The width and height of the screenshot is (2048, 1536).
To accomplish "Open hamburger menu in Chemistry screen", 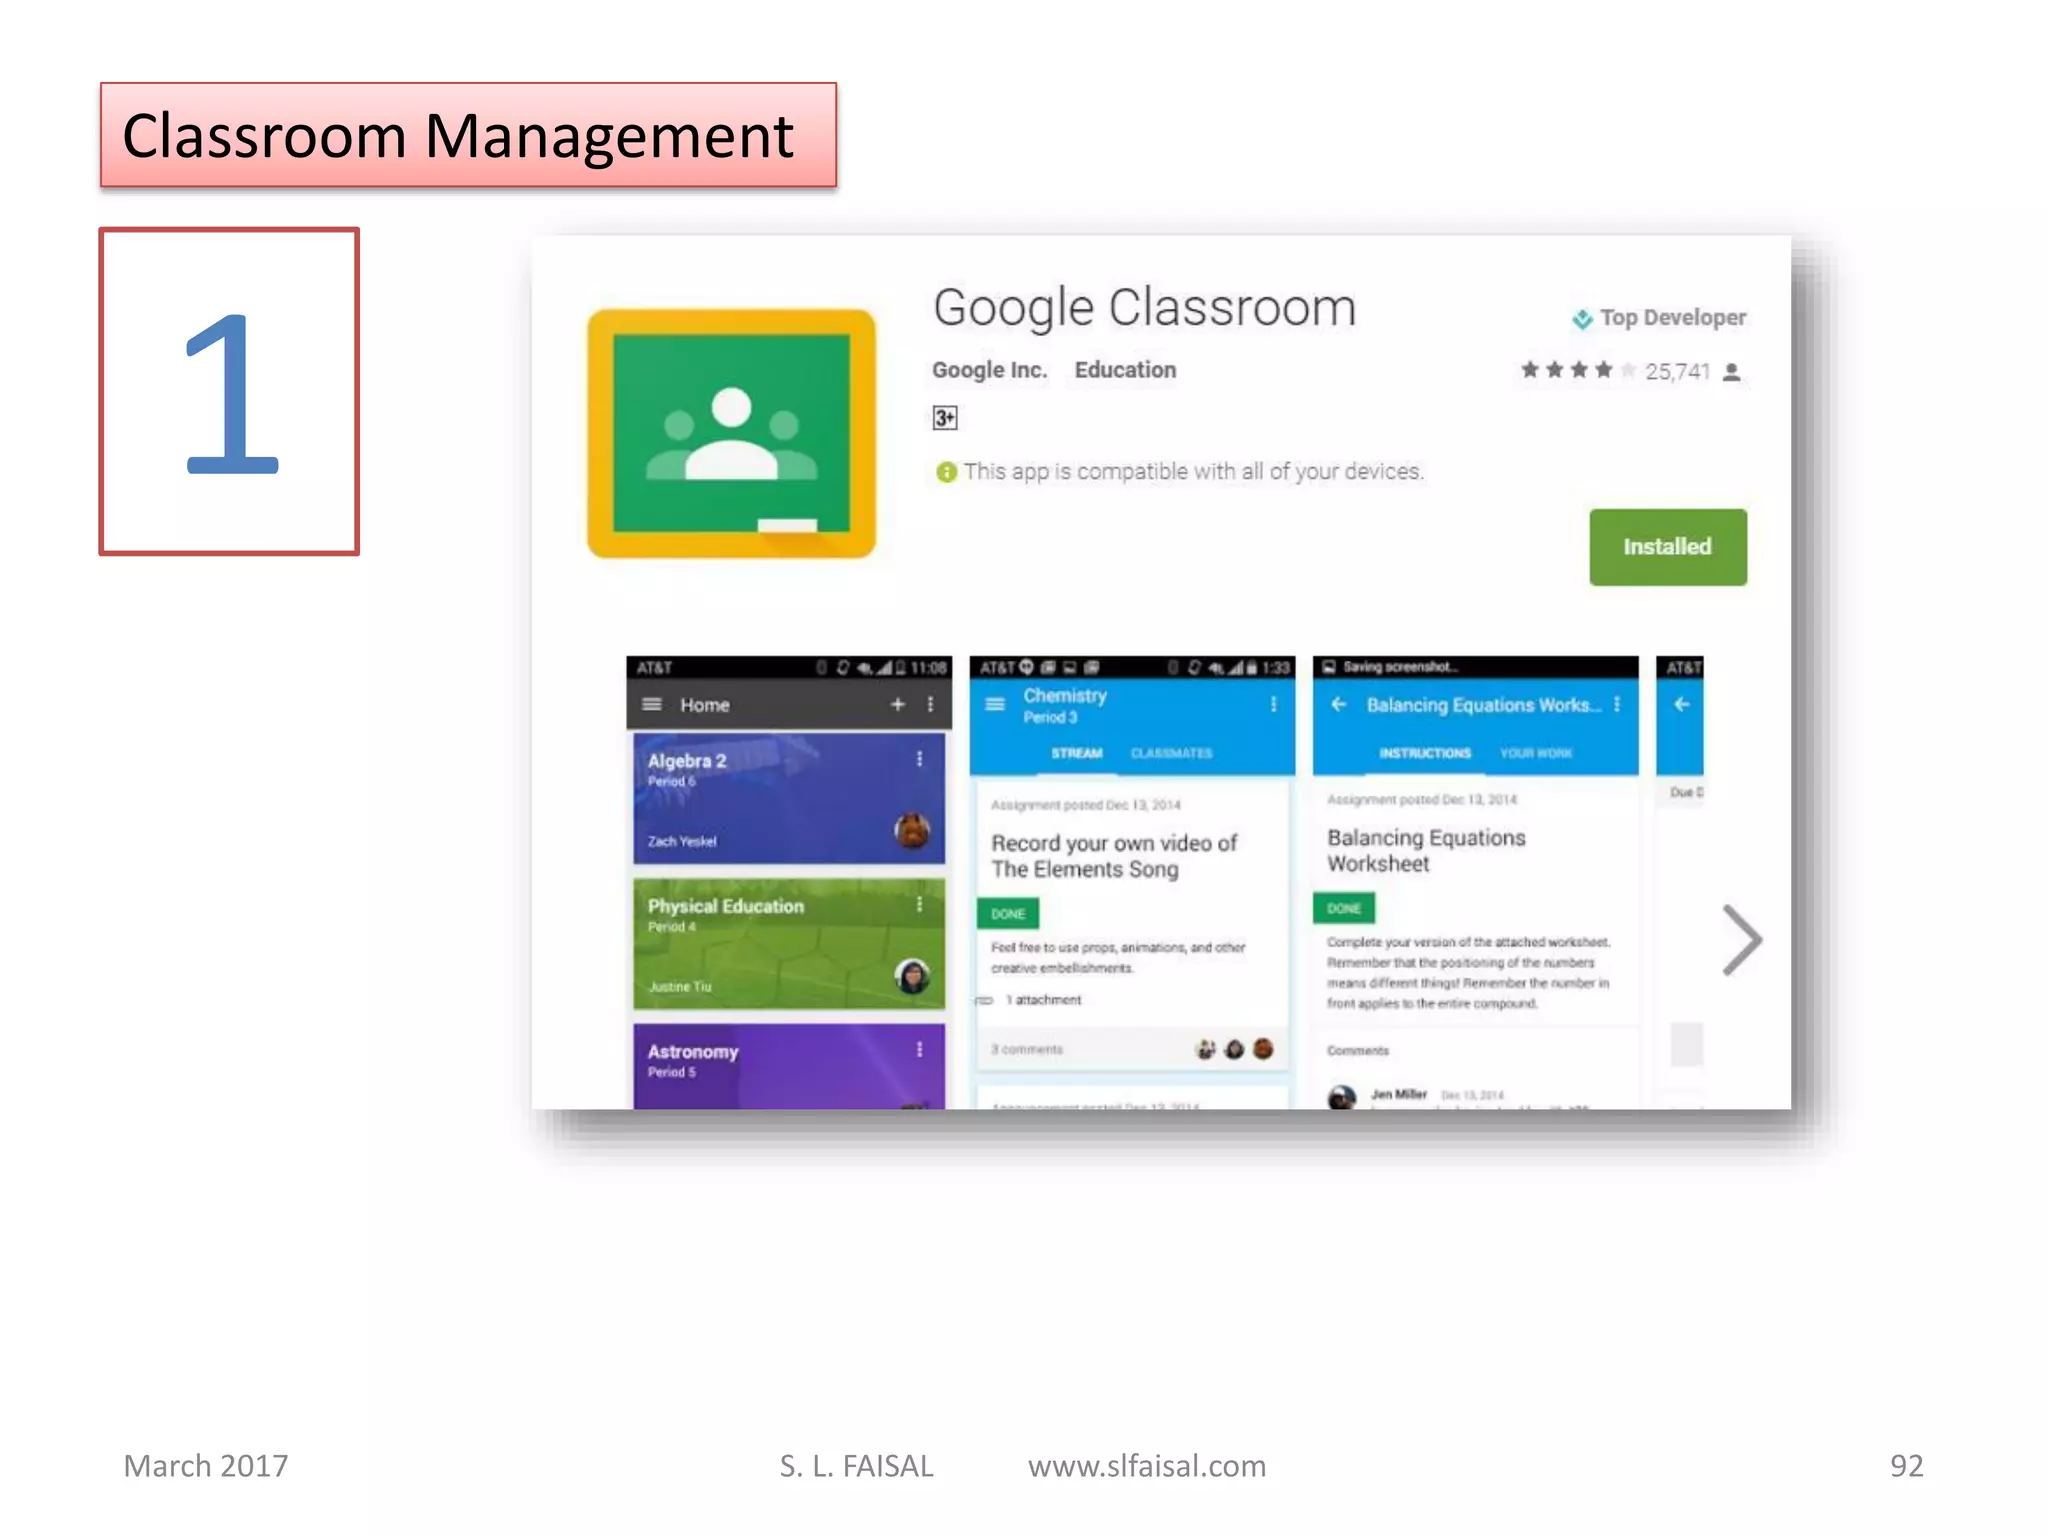I will (x=995, y=704).
